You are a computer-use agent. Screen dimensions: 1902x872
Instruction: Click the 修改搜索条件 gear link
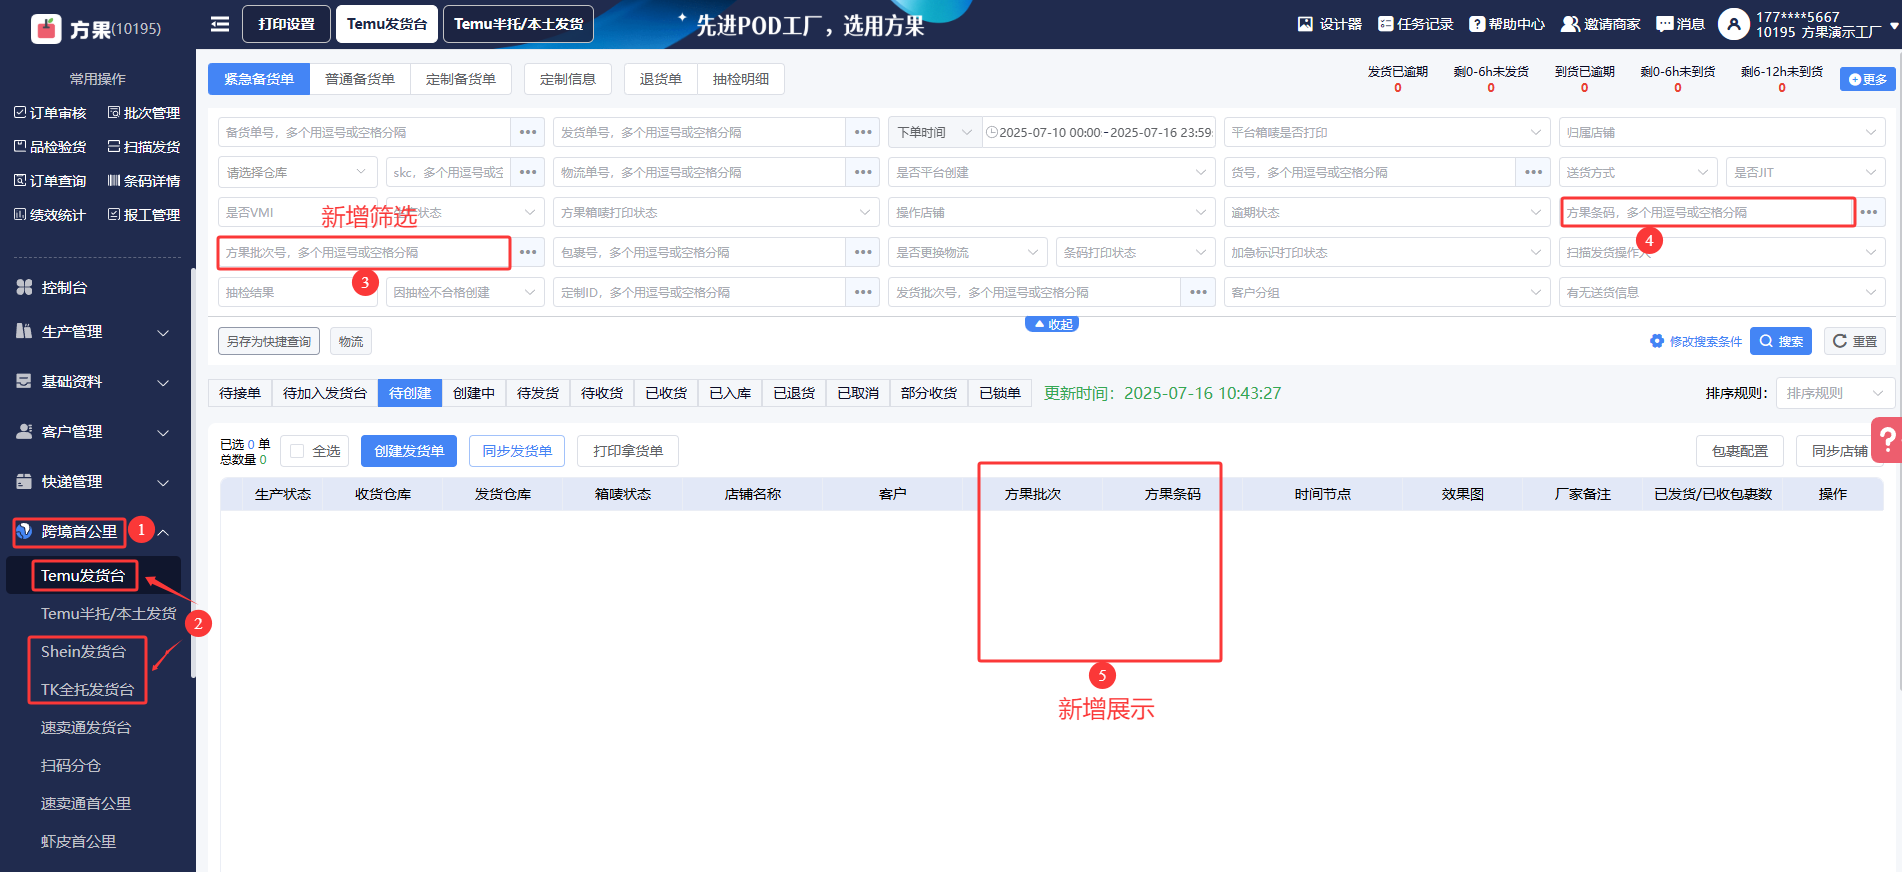1696,342
